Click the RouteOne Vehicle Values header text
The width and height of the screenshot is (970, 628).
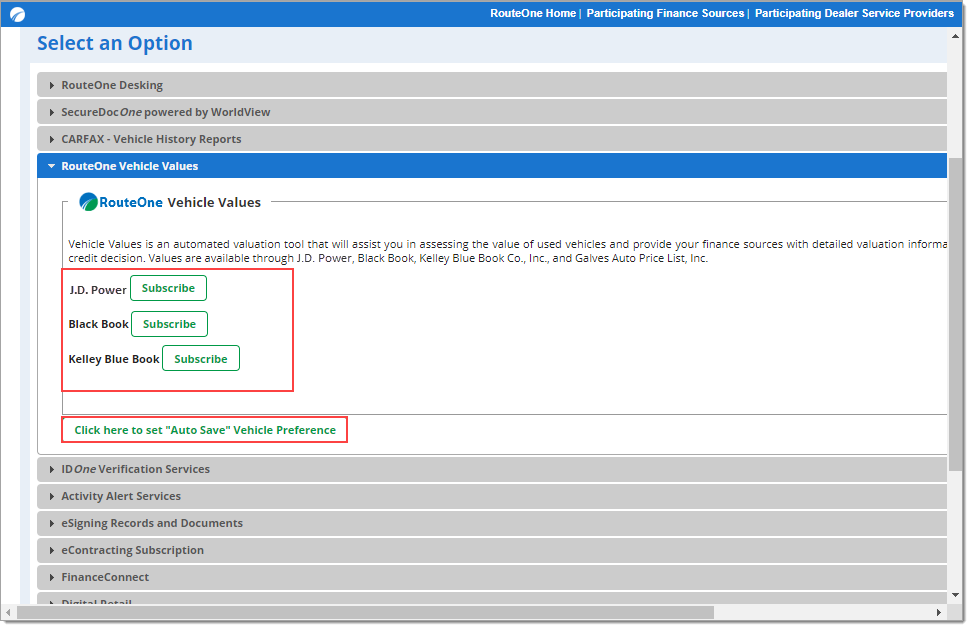pyautogui.click(x=130, y=166)
